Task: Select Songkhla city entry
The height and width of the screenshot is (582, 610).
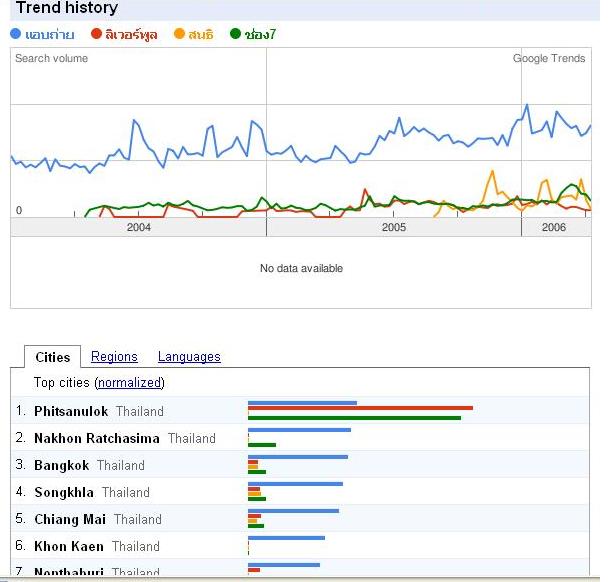Action: pyautogui.click(x=64, y=493)
